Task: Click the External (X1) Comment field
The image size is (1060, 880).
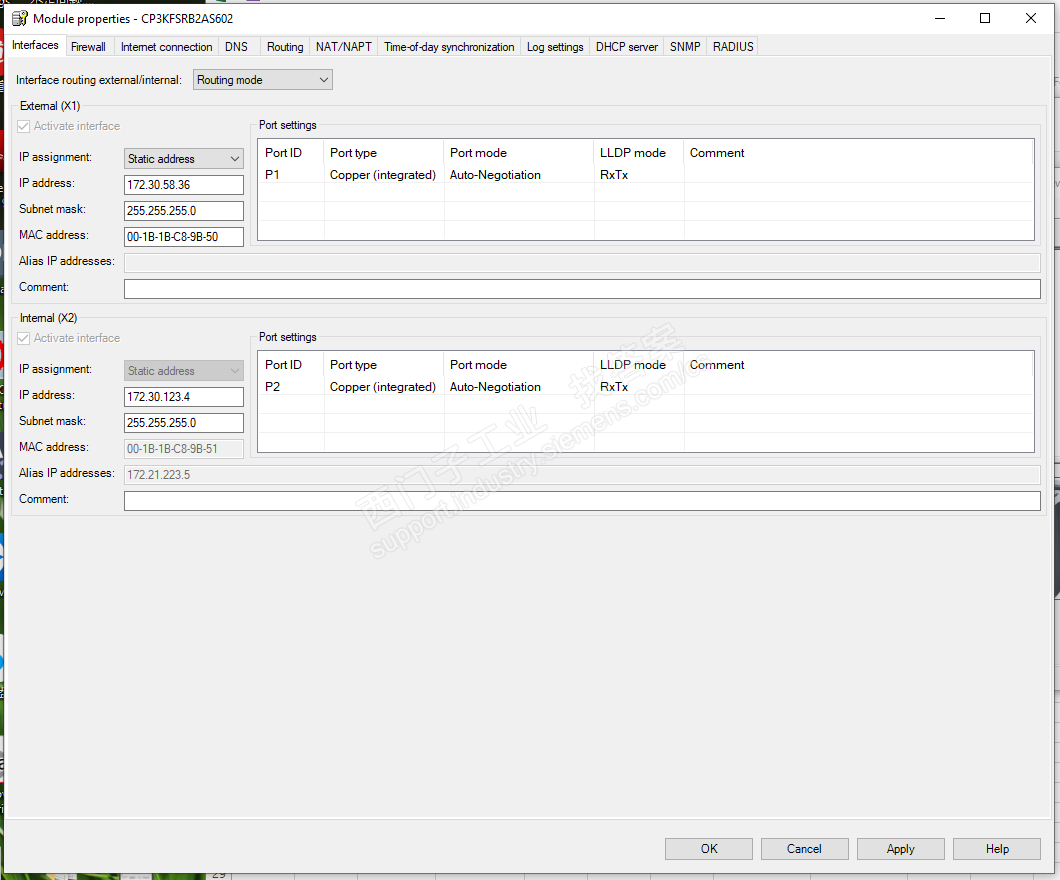Action: pos(582,289)
